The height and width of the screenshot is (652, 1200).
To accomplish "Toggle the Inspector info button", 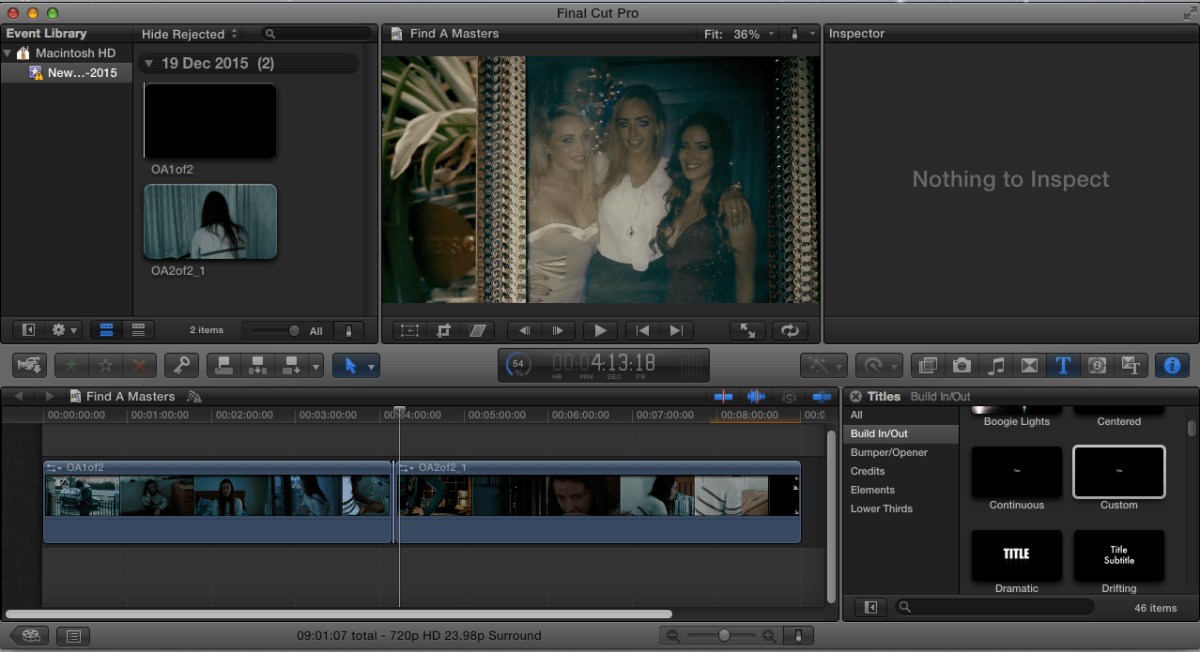I will click(x=1172, y=366).
